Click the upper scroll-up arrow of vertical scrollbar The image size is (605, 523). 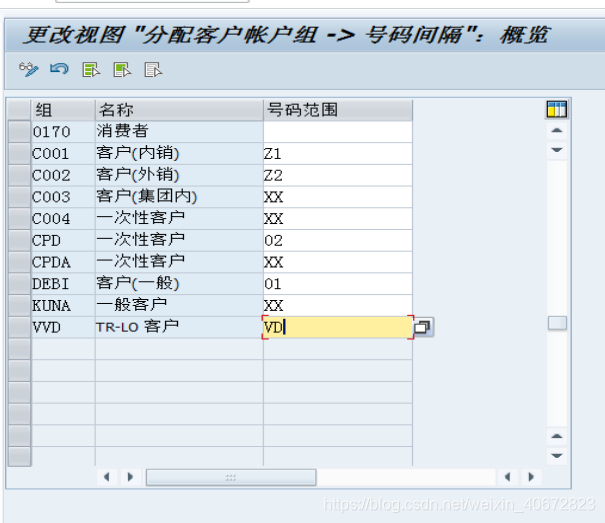(x=557, y=130)
